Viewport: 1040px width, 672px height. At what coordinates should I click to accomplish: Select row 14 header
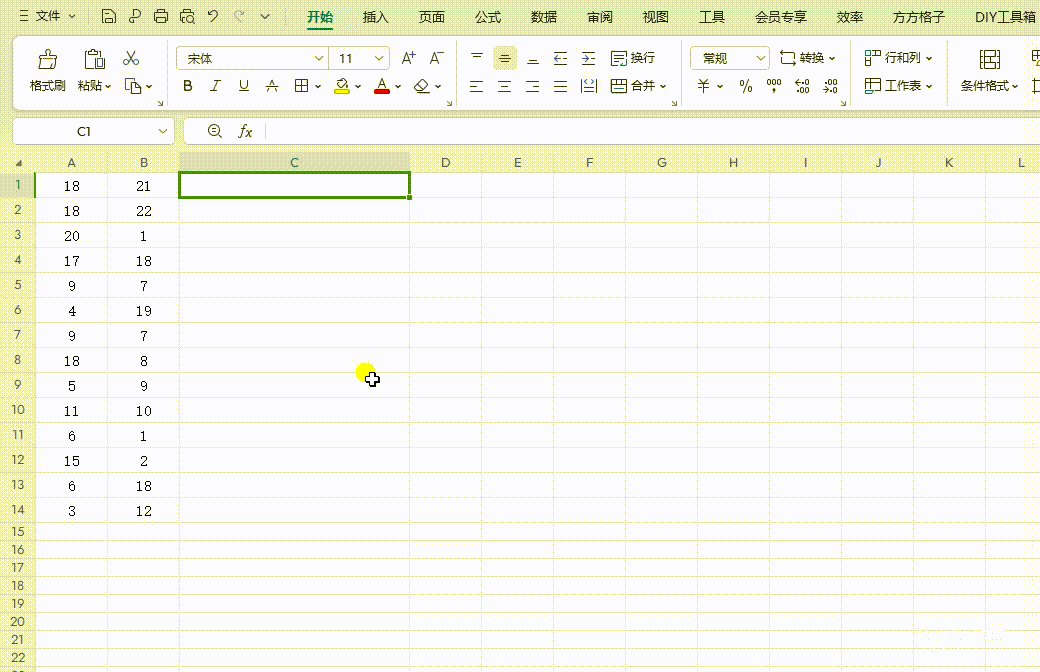(x=17, y=510)
